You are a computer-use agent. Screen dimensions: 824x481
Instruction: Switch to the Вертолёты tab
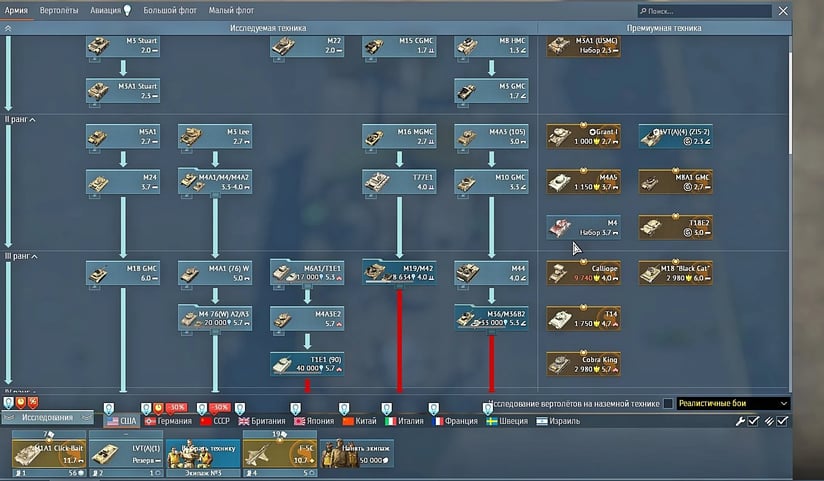click(x=59, y=10)
